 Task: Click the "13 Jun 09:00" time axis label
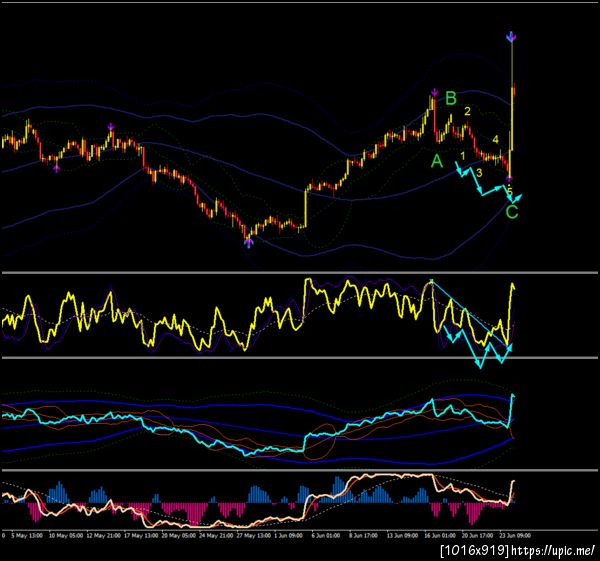(401, 535)
